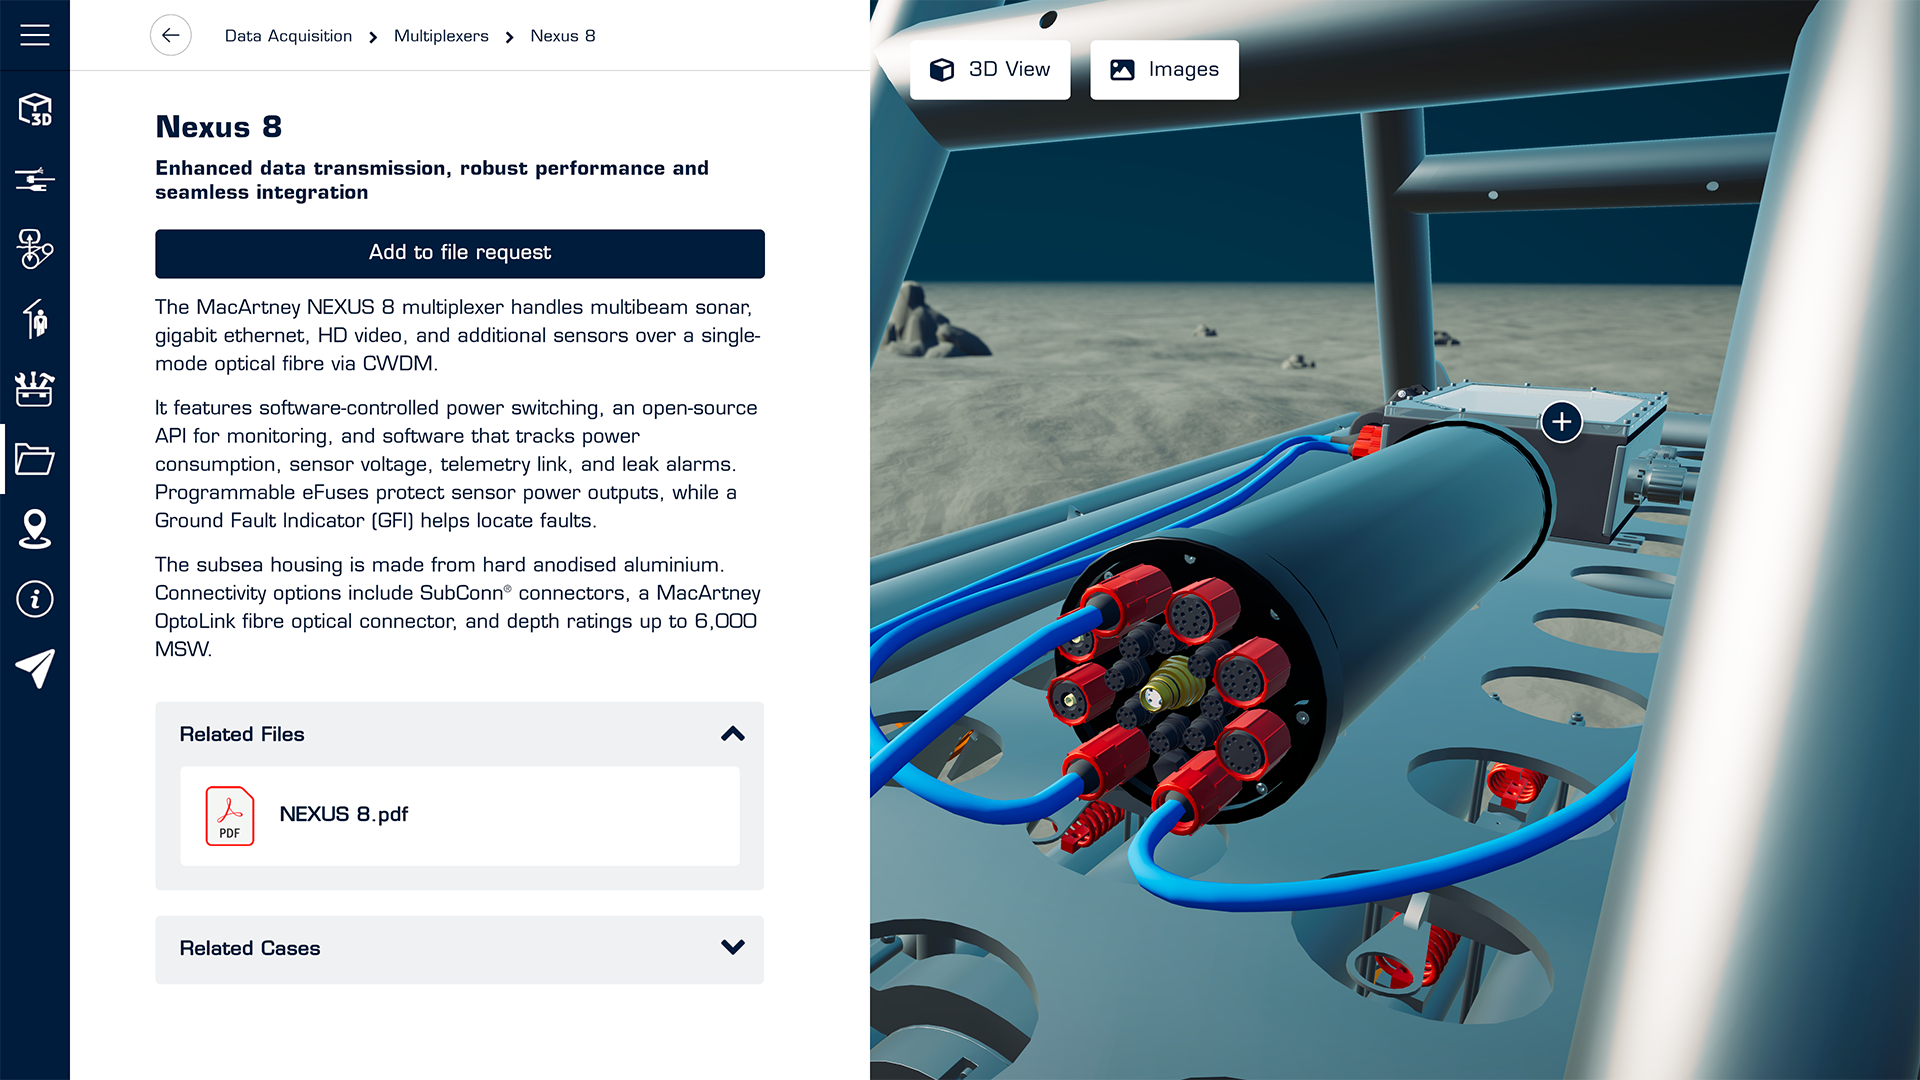Screen dimensions: 1920x1080
Task: Open the 3D cube sidebar icon
Action: coord(35,110)
